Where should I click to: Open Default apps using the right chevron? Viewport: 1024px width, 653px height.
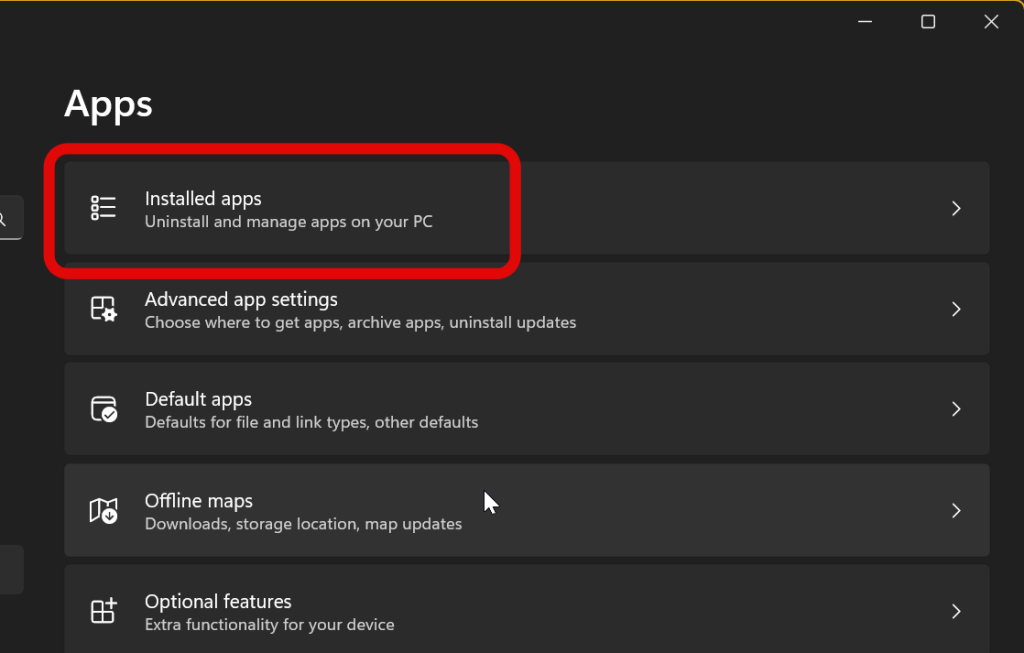[956, 409]
